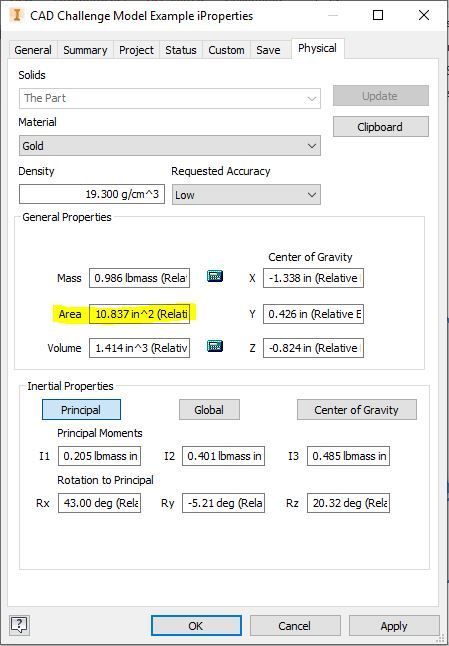Click the Mass value field
The height and width of the screenshot is (646, 449).
pyautogui.click(x=139, y=278)
